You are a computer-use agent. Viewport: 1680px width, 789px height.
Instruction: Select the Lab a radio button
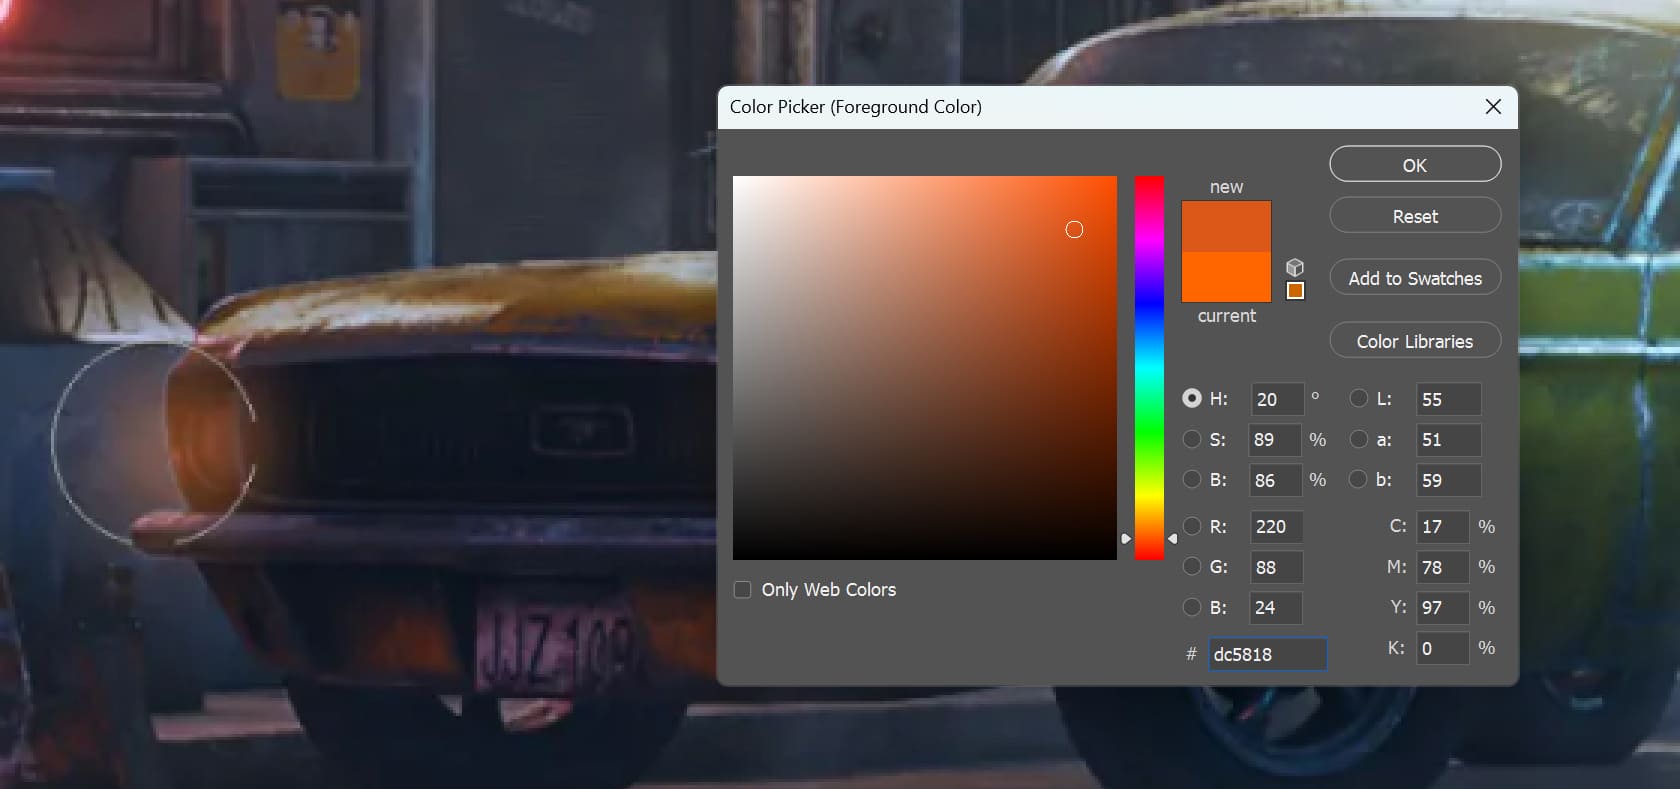(x=1358, y=439)
